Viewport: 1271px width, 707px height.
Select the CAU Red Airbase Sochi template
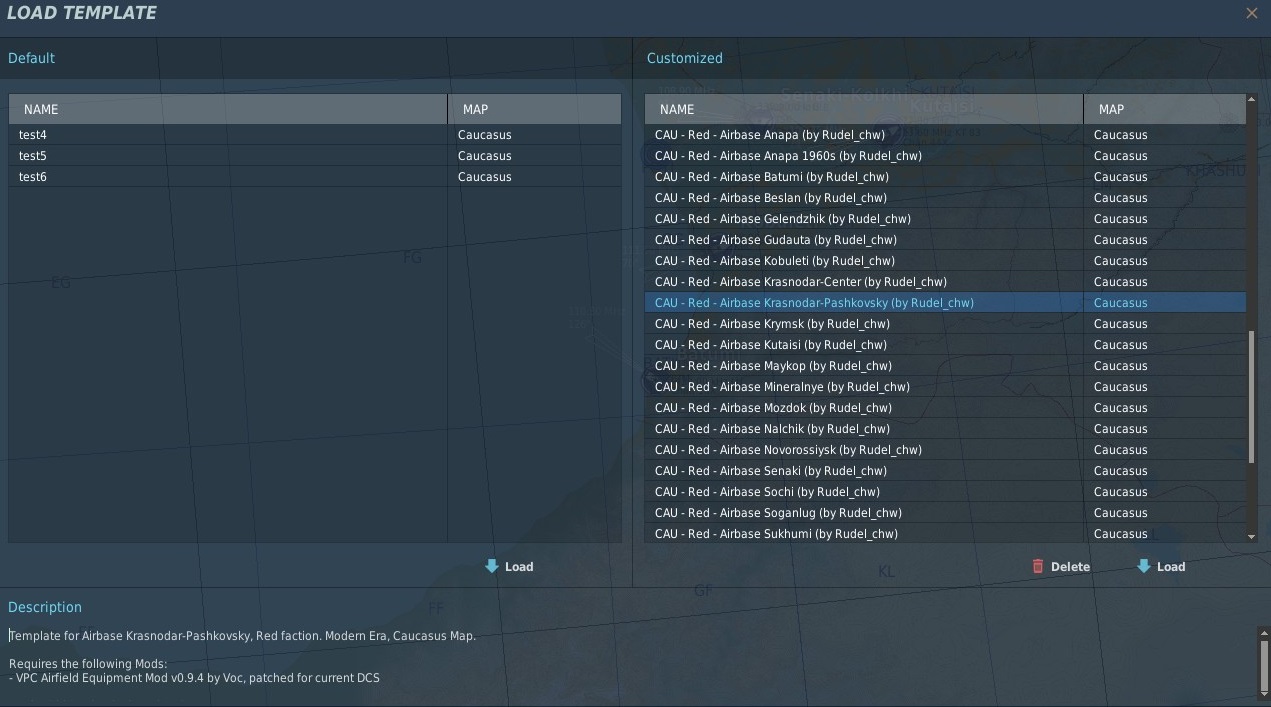point(800,491)
